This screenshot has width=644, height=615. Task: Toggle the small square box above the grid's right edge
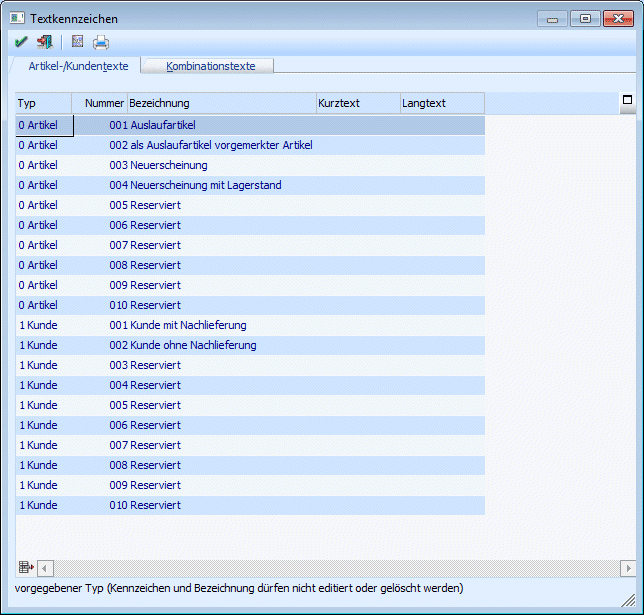click(x=627, y=100)
